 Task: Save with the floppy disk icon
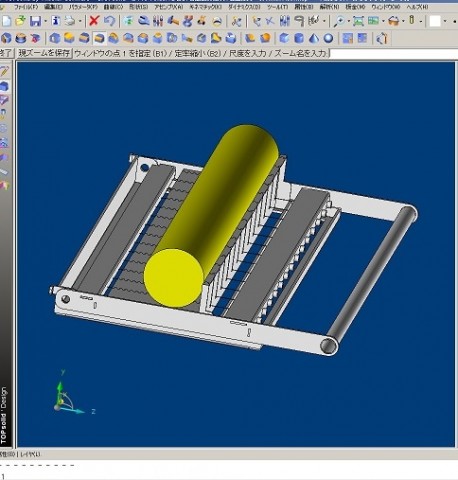[35, 21]
